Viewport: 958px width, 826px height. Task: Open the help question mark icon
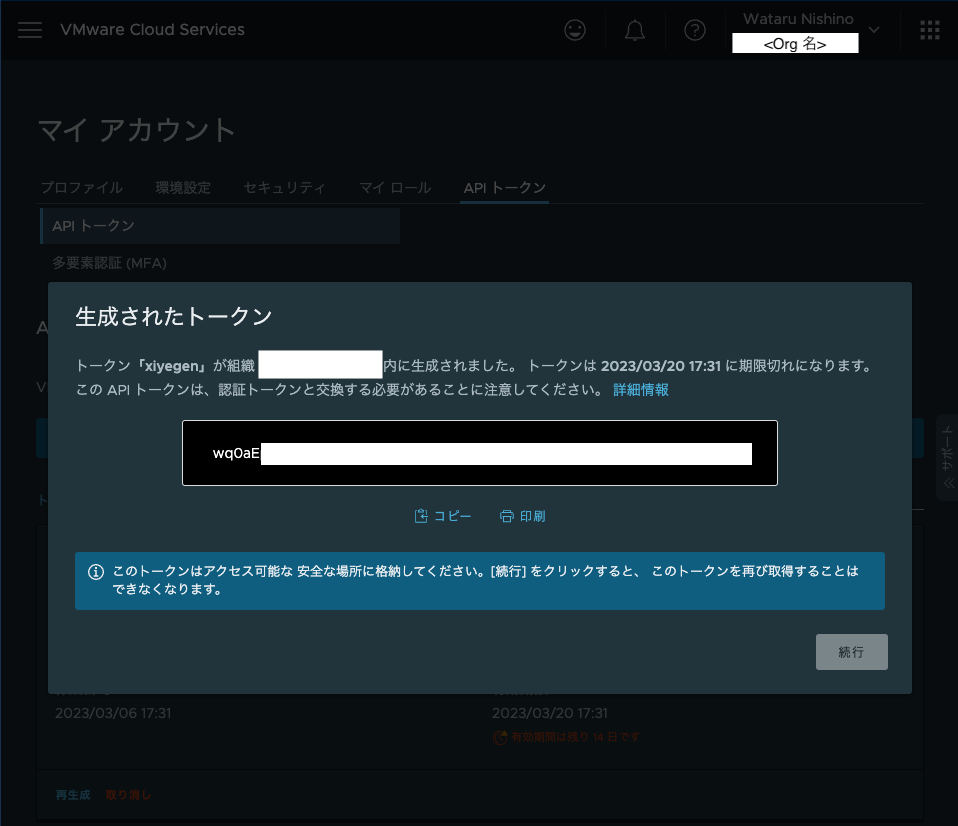tap(694, 30)
